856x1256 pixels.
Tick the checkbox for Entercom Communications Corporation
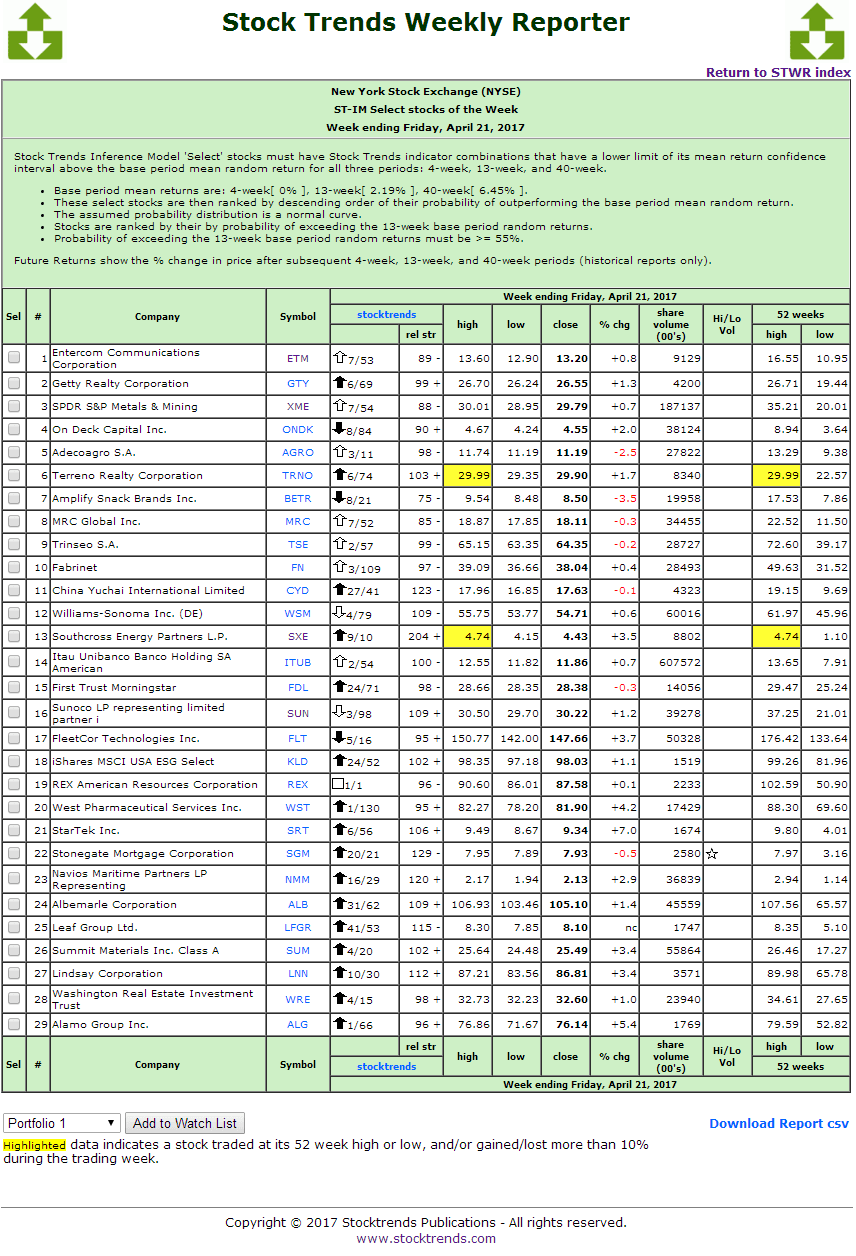(14, 358)
